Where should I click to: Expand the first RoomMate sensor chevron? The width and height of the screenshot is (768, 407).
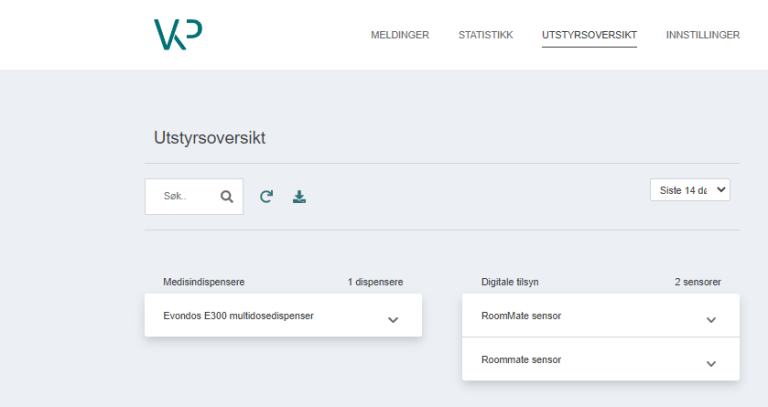click(x=711, y=320)
